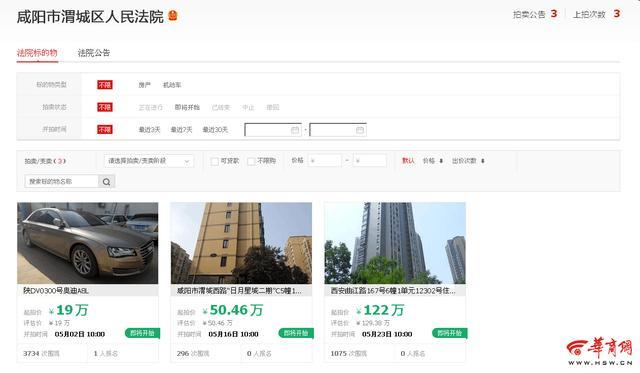The width and height of the screenshot is (640, 373).
Task: Open the Audi A8L car thumbnail
Action: [87, 243]
